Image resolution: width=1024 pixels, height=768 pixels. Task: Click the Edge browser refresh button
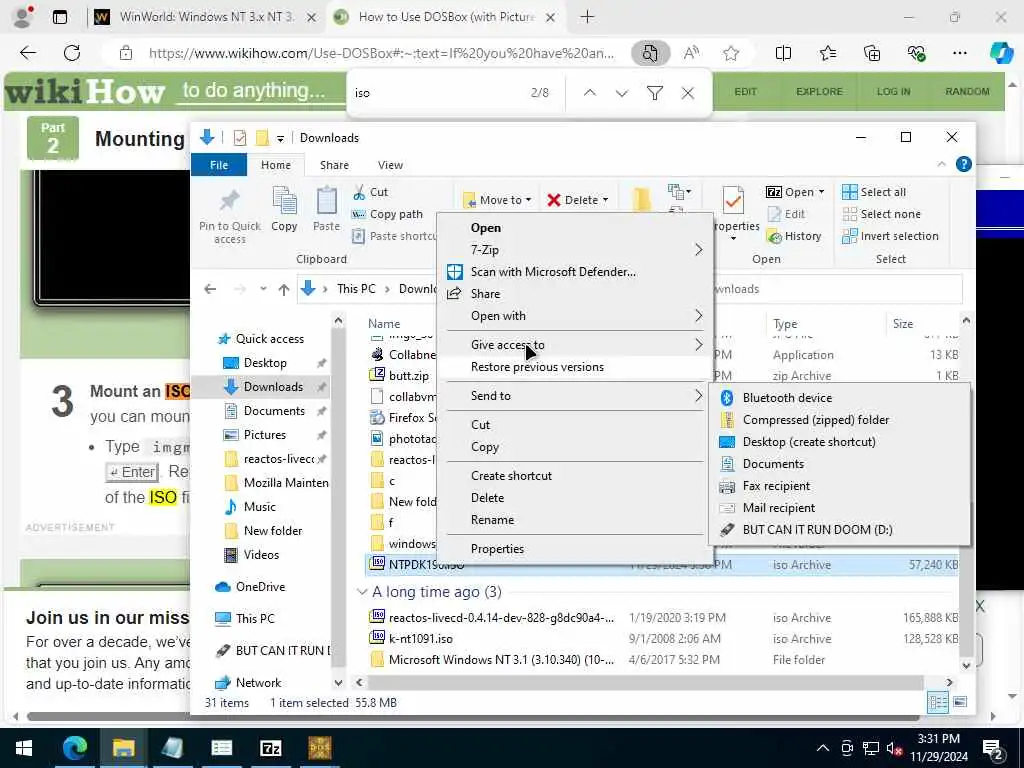click(72, 53)
